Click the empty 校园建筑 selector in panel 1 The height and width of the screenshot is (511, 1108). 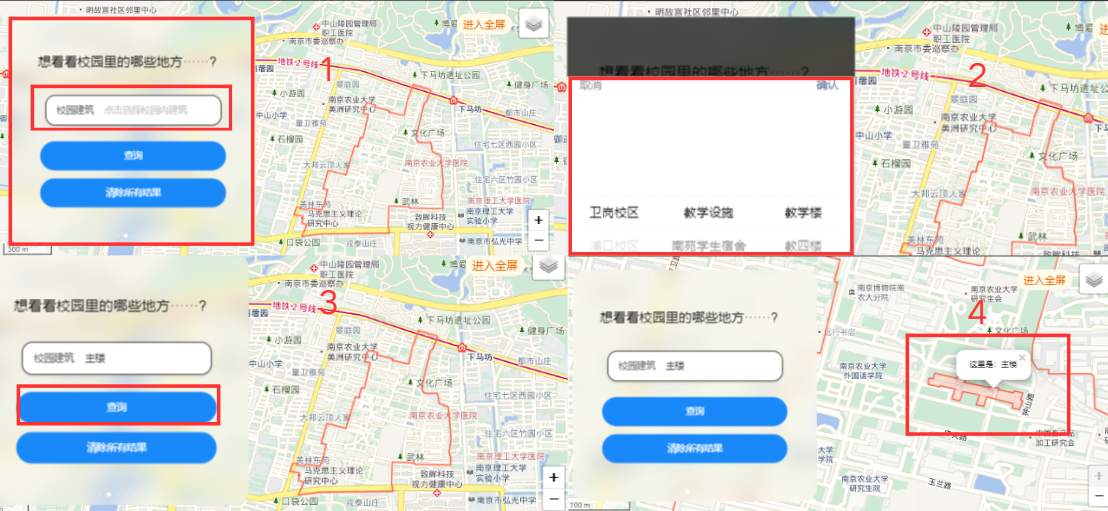coord(133,110)
